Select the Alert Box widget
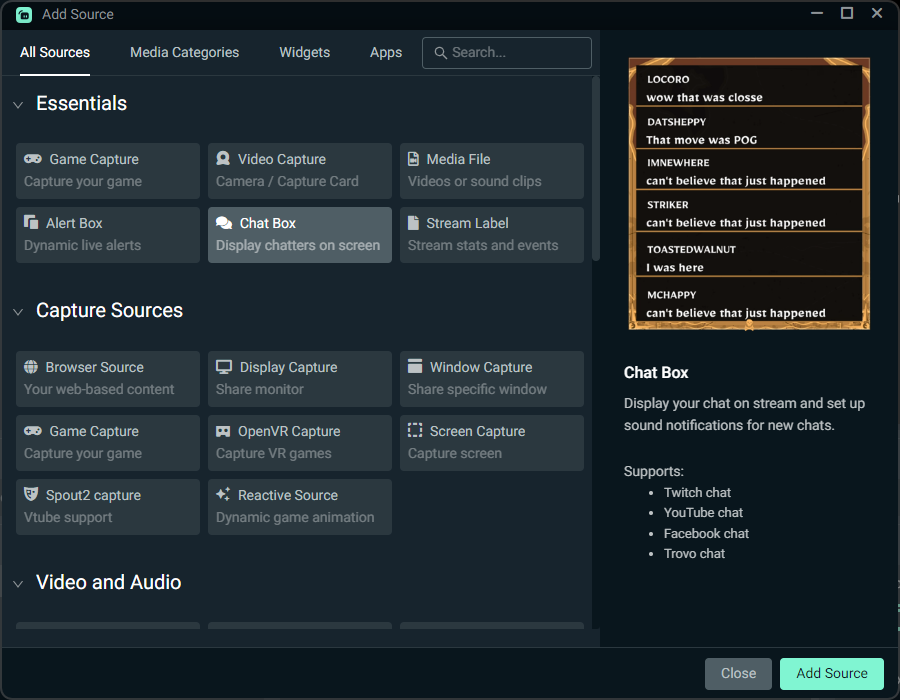900x700 pixels. (x=107, y=234)
